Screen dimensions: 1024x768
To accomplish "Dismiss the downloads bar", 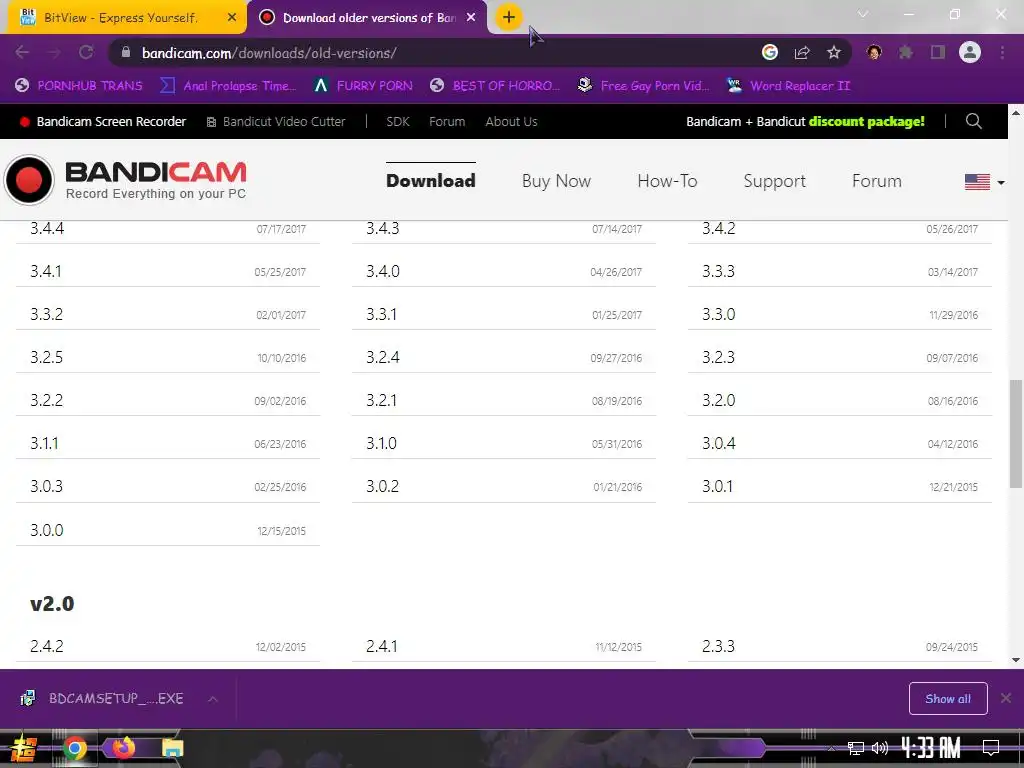I will point(1006,699).
